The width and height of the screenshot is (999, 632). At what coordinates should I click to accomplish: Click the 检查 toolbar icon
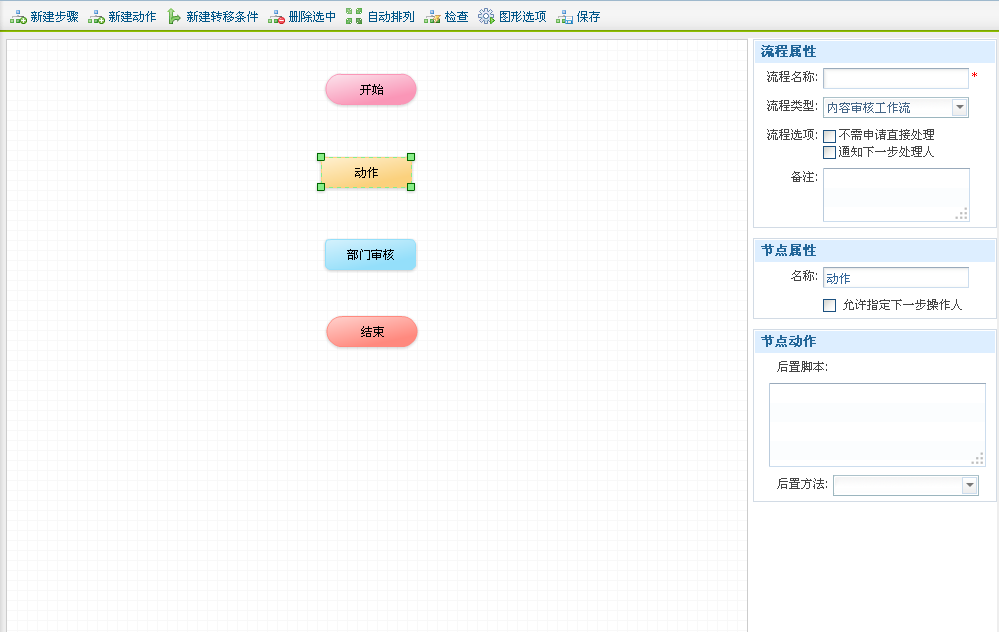(x=432, y=17)
